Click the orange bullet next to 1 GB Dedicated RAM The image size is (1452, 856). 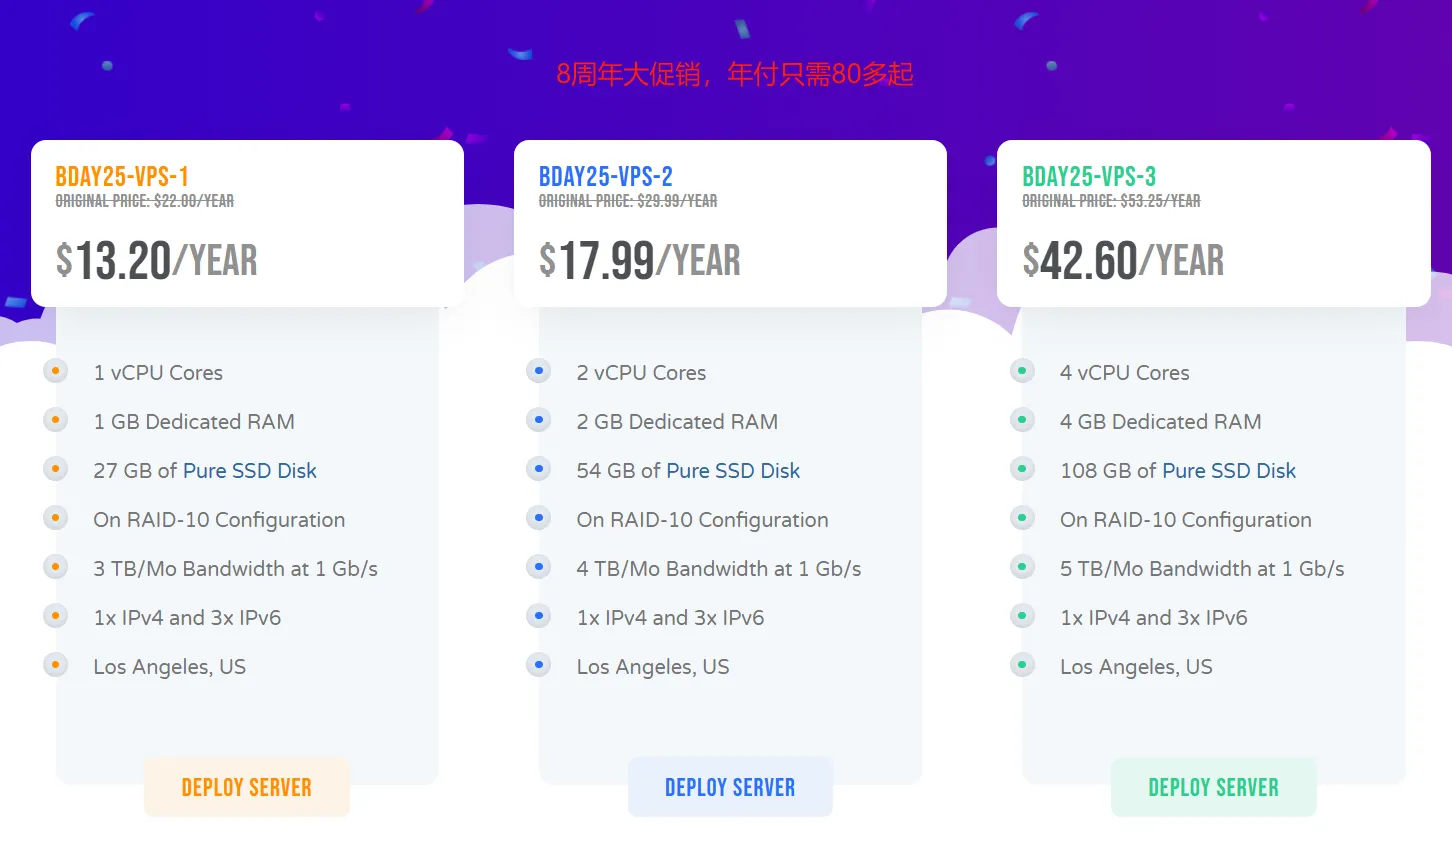(56, 420)
